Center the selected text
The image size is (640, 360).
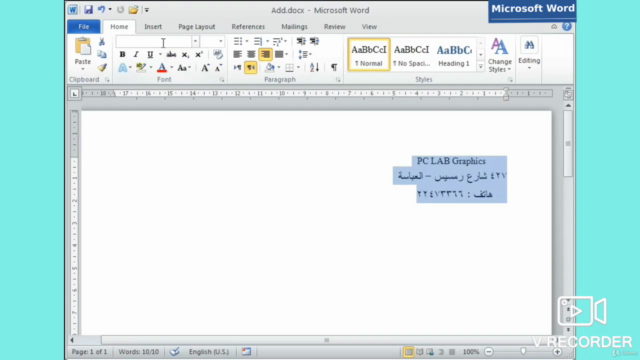pos(251,54)
